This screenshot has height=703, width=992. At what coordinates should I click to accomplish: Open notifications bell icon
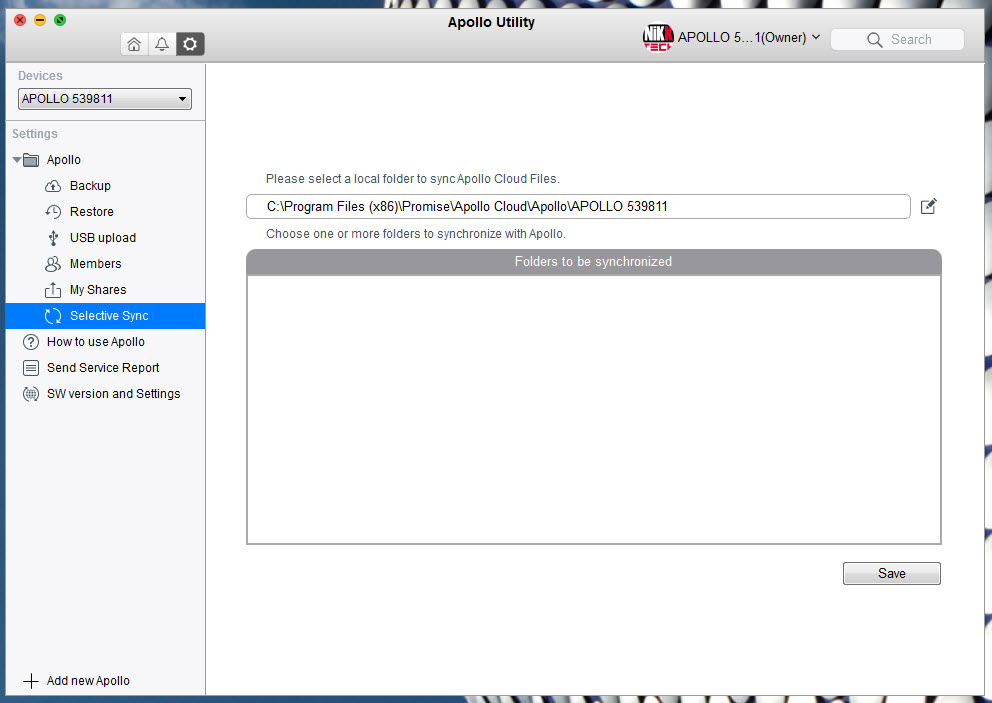click(162, 44)
